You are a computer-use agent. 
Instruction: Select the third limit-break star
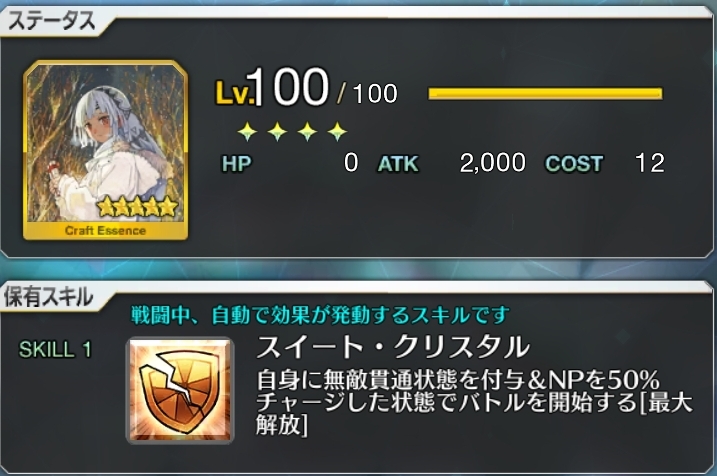(307, 132)
